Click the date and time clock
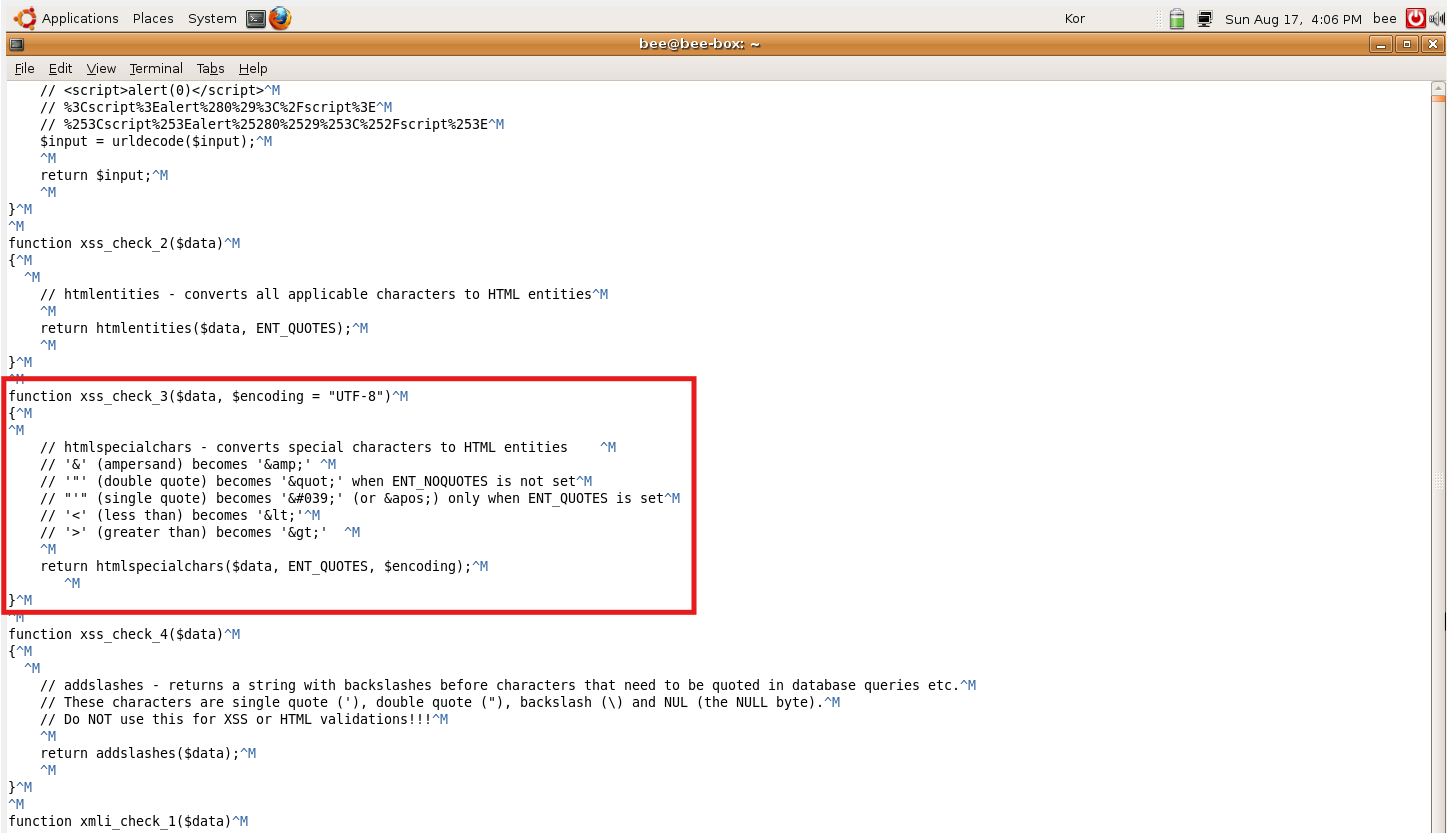 point(1293,19)
